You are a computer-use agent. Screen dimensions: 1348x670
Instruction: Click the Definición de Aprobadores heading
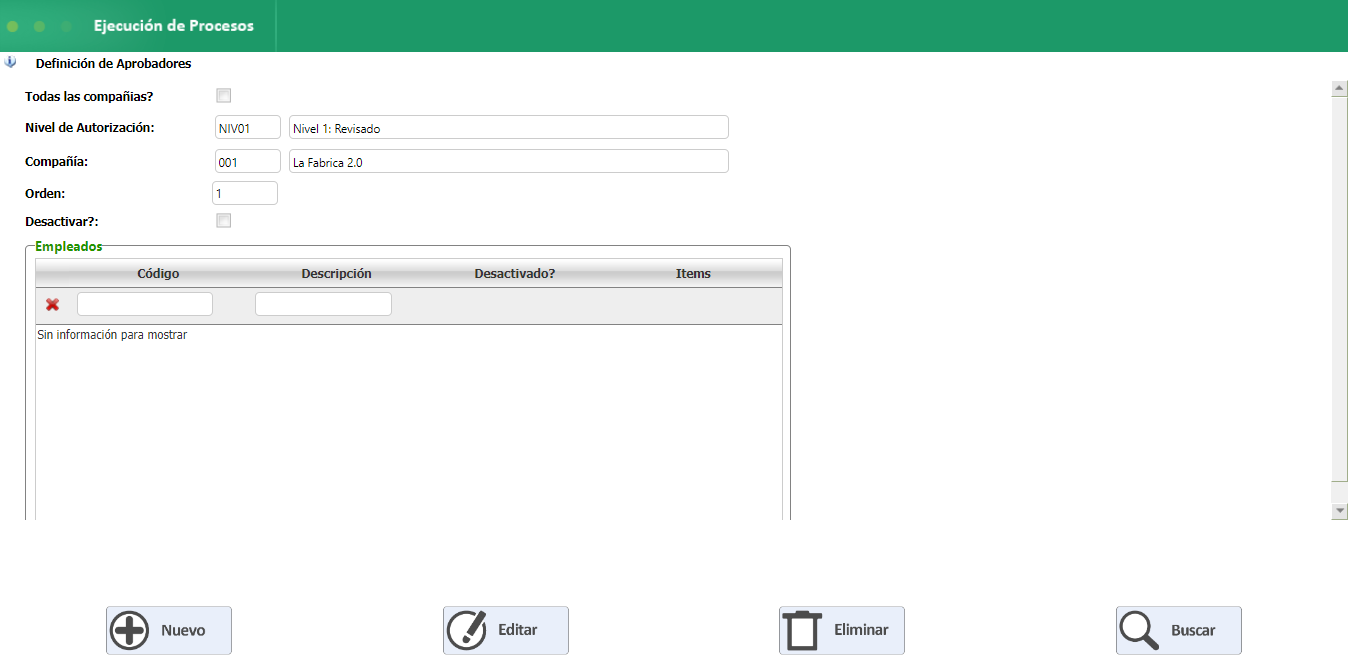coord(113,63)
